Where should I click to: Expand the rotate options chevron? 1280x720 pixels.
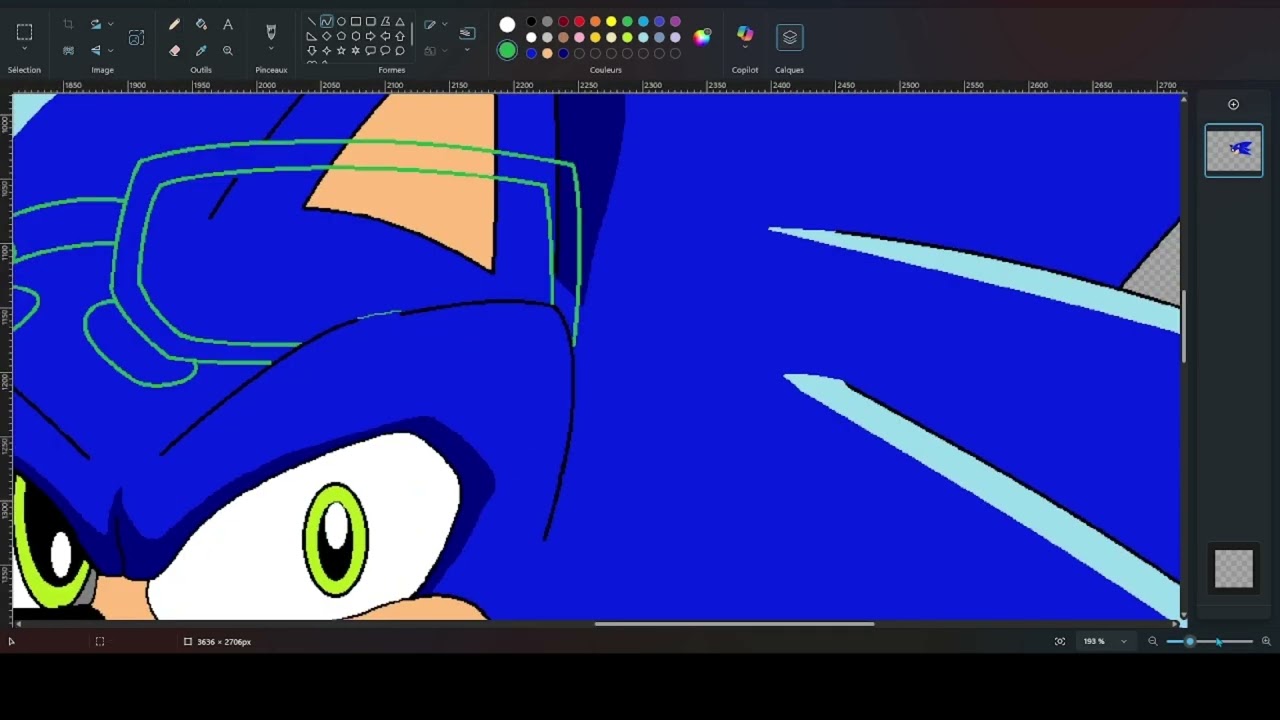110,24
